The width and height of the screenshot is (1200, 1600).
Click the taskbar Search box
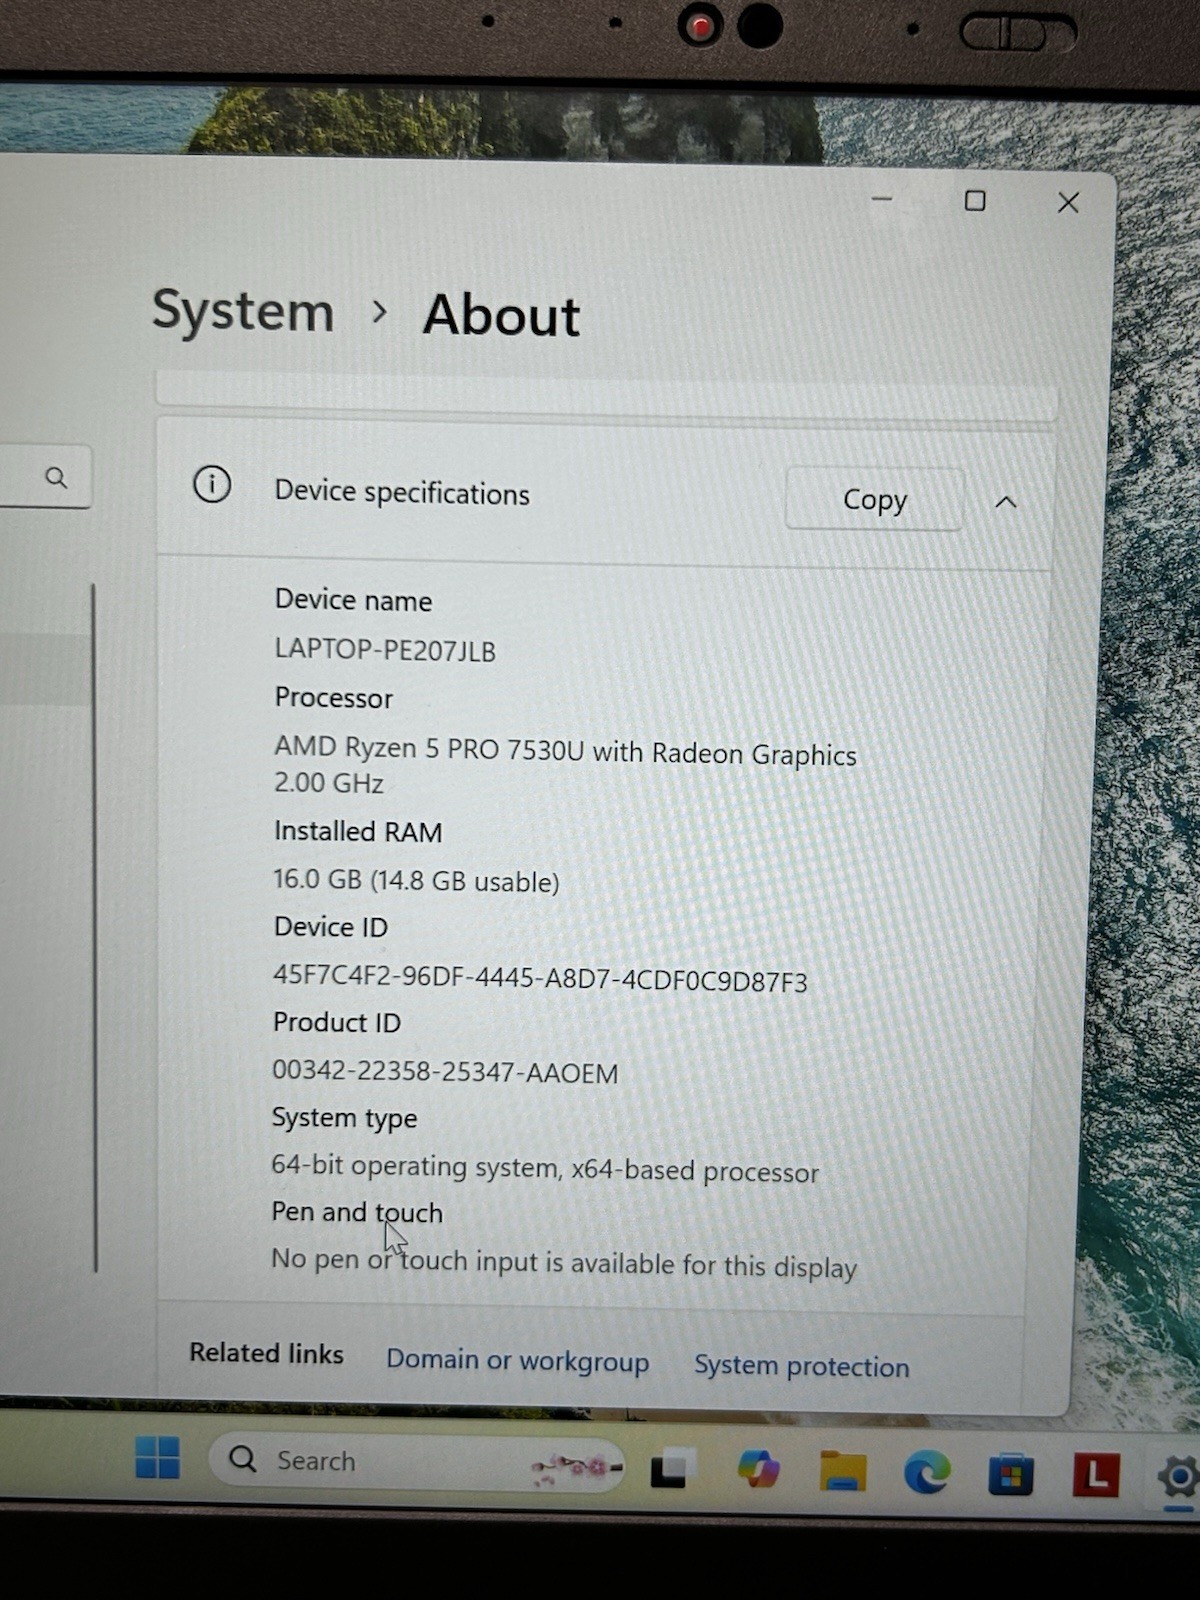pos(417,1463)
